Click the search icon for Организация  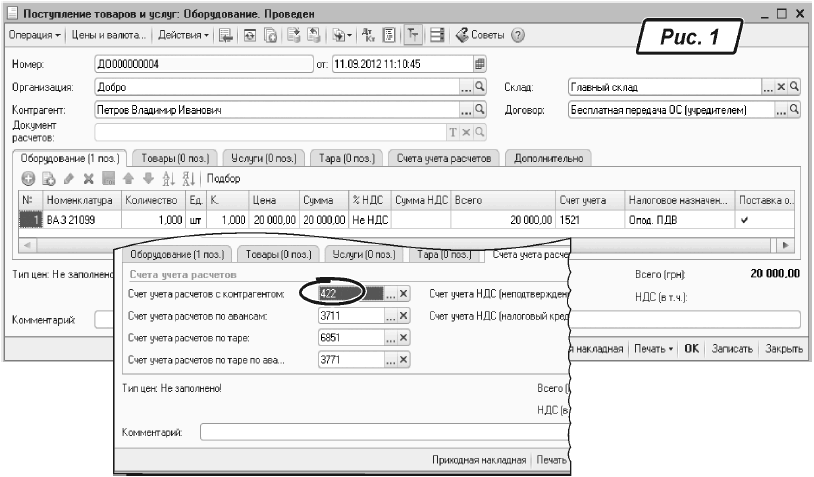click(480, 87)
